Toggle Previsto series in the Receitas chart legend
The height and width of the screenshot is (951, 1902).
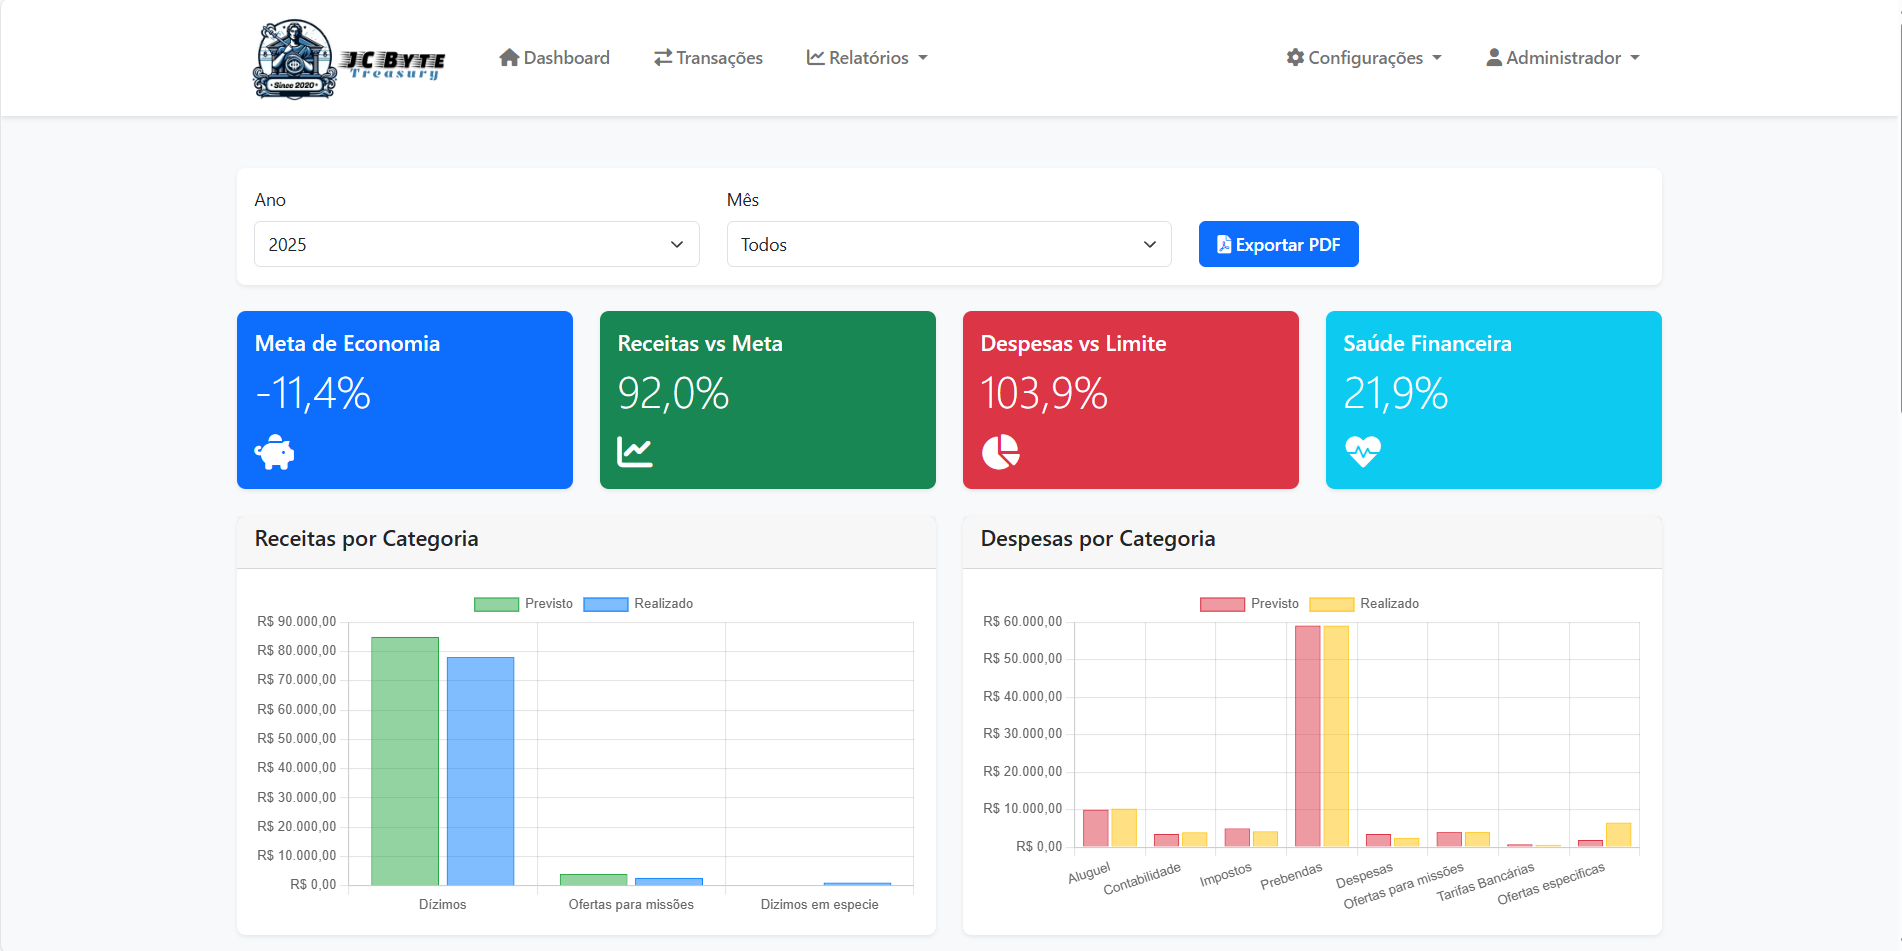pyautogui.click(x=524, y=604)
